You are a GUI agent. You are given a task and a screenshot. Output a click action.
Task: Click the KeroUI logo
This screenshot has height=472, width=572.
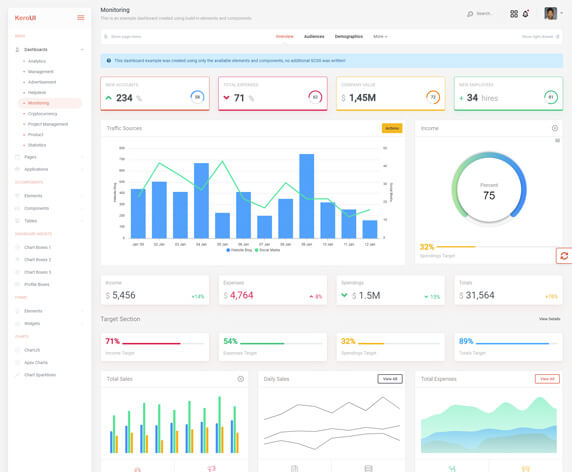pos(25,18)
